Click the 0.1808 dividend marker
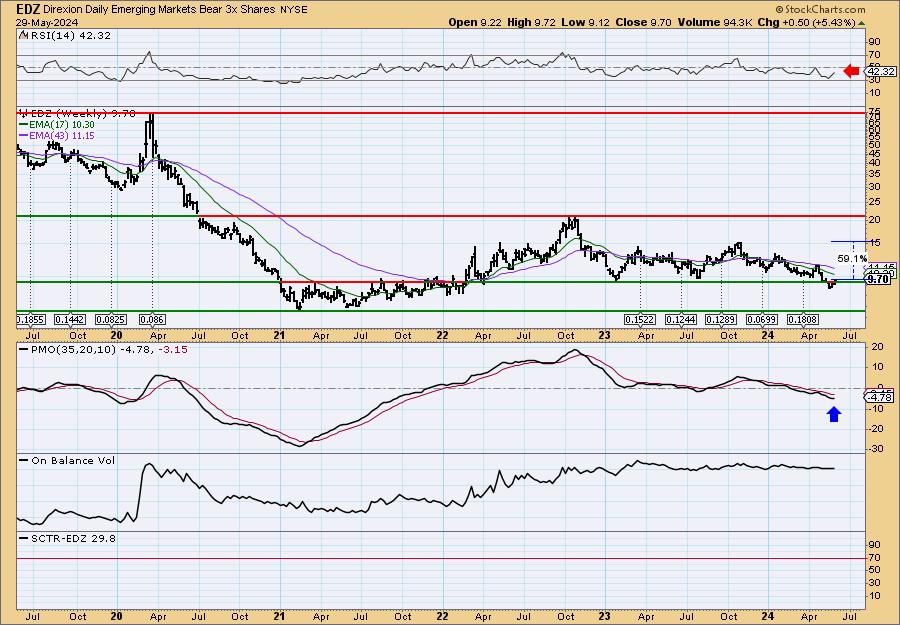 (803, 319)
